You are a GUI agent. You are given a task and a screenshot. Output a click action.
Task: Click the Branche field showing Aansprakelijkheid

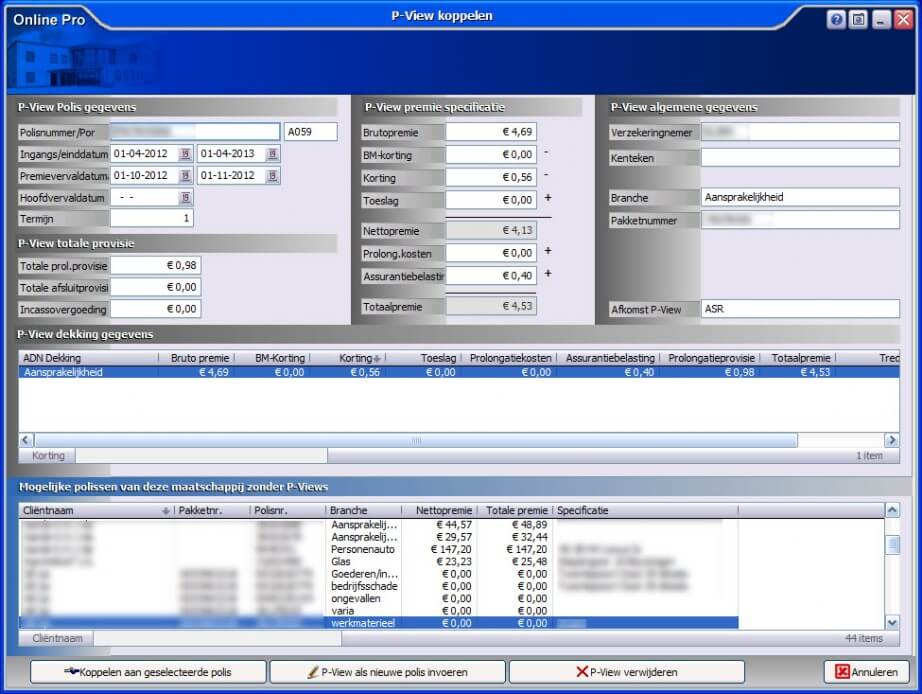[x=800, y=197]
